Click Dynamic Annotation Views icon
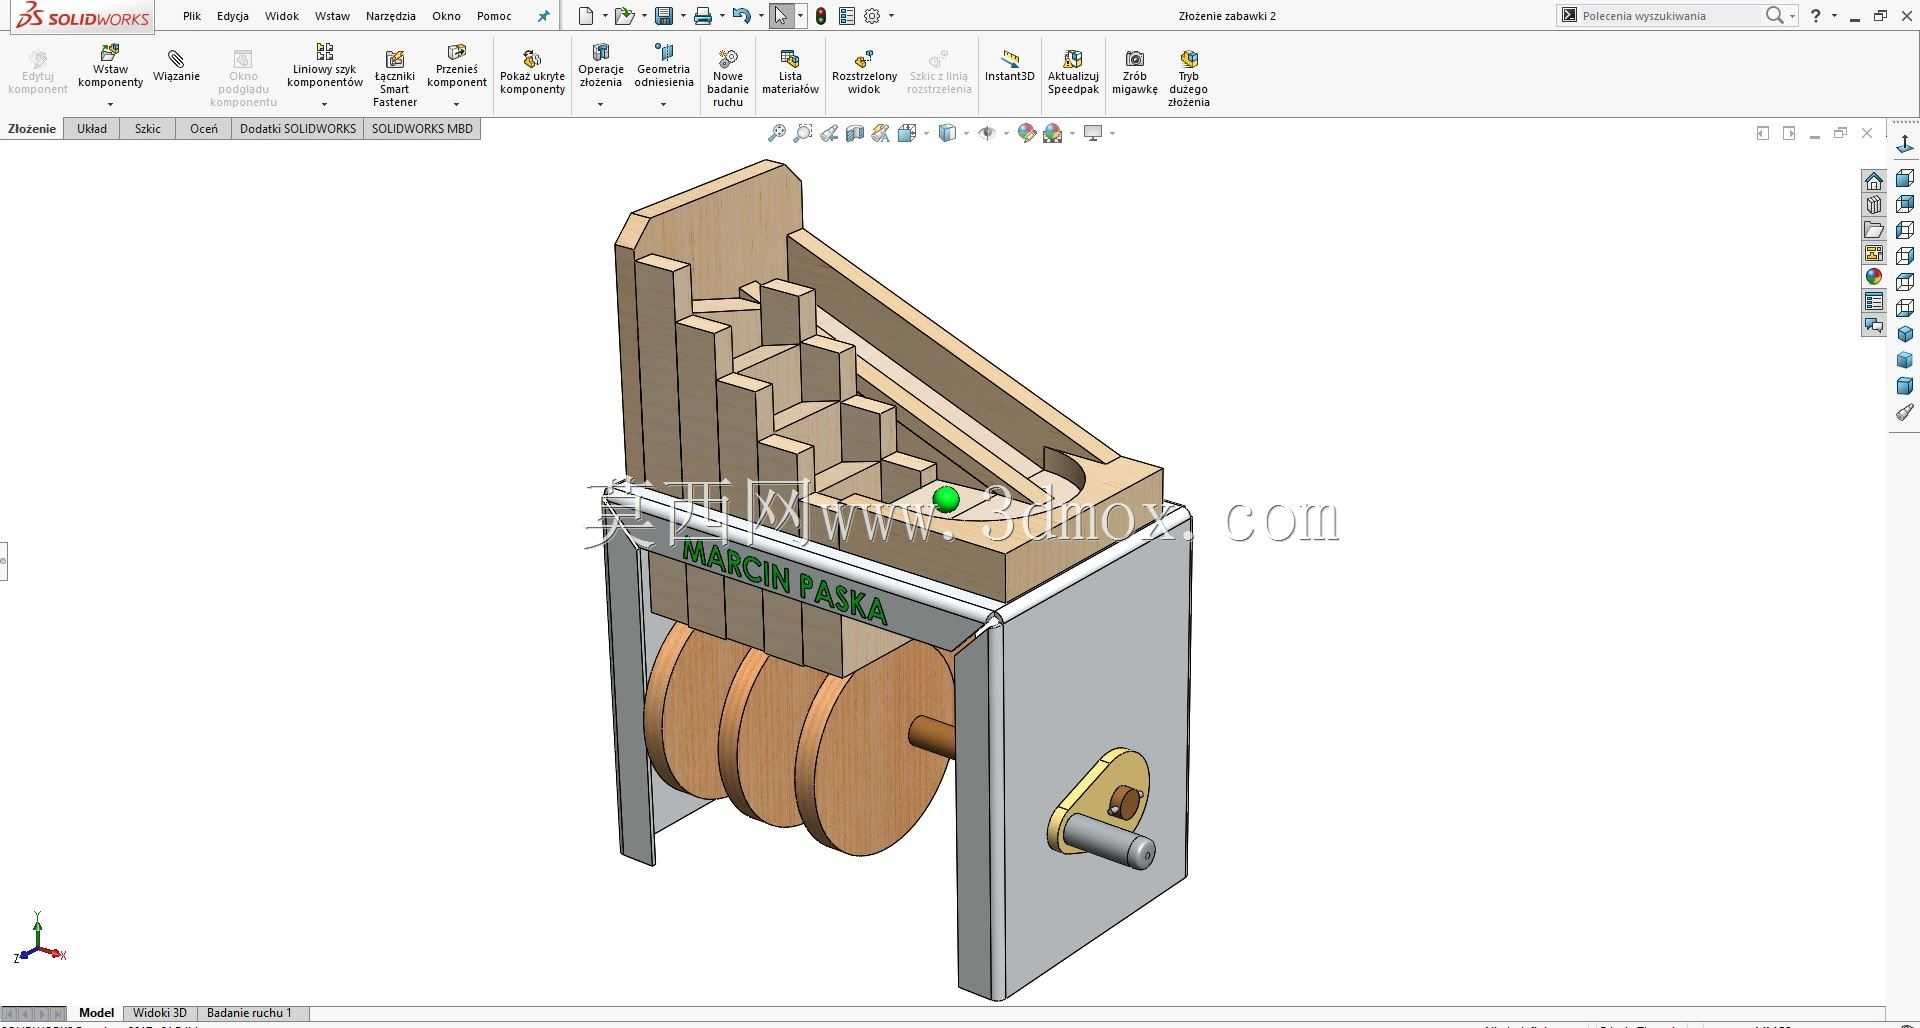Screen dimensions: 1920x1028 [x=880, y=133]
